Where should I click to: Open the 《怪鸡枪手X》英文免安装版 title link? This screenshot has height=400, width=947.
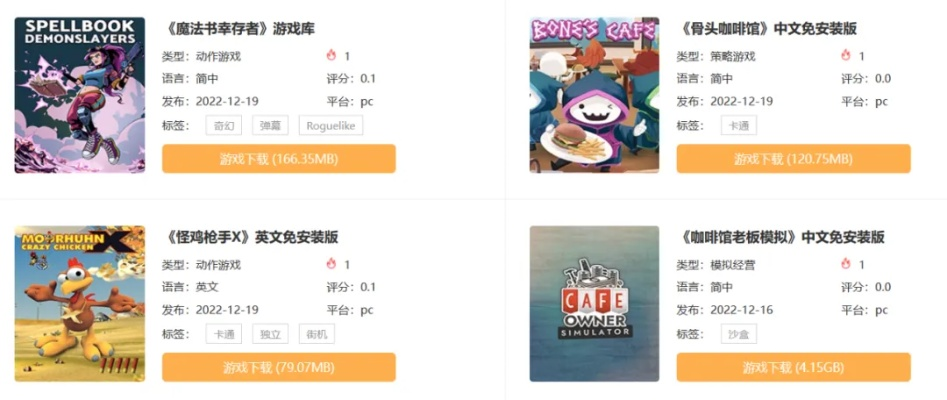[x=250, y=237]
